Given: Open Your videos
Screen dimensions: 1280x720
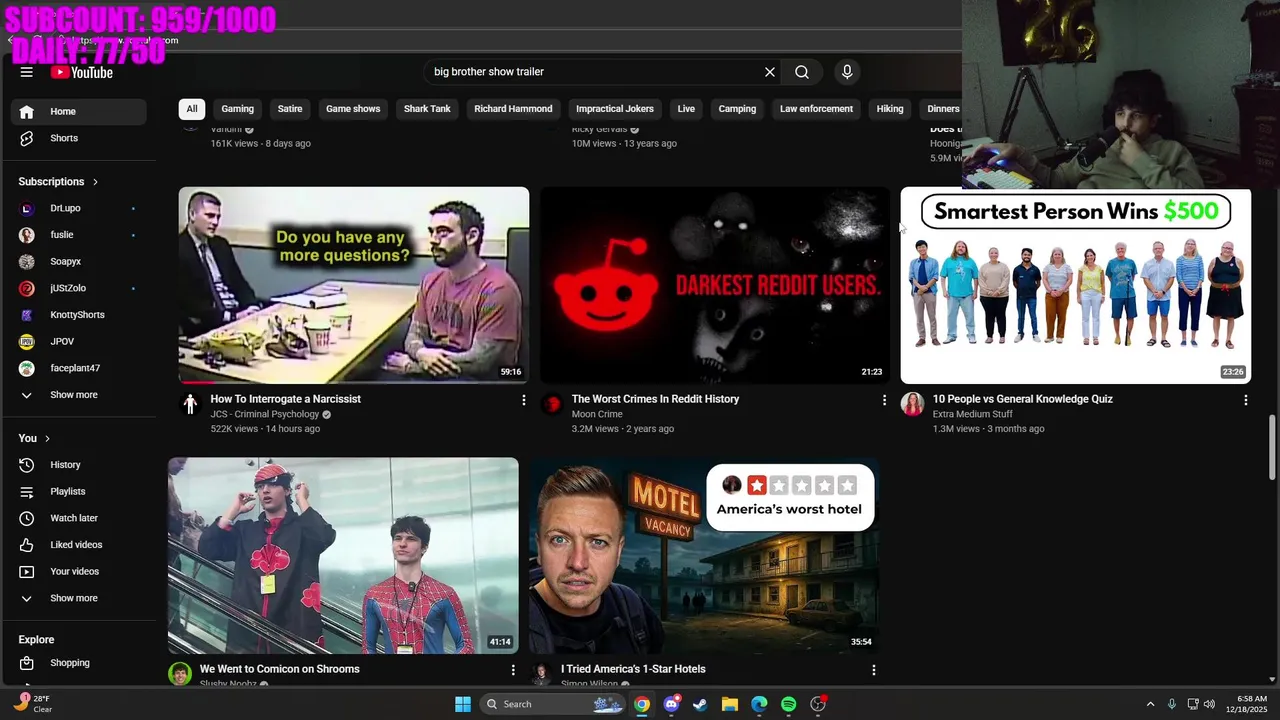Looking at the screenshot, I should click(x=78, y=571).
